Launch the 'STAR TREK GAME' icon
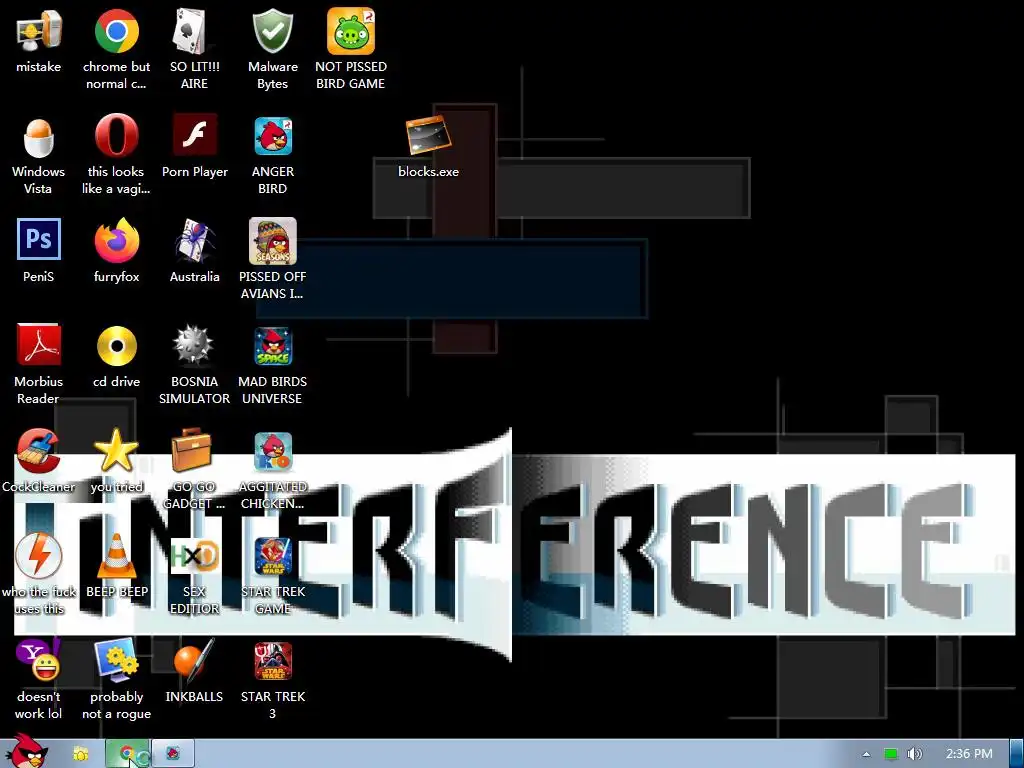The height and width of the screenshot is (768, 1024). click(x=273, y=556)
